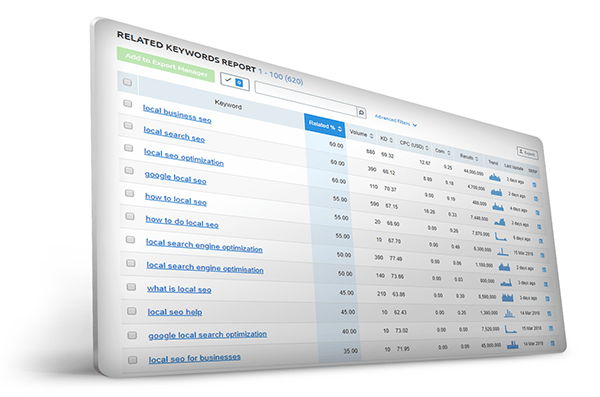View trend chart for how to local seo
Screen dimensions: 600x397
pyautogui.click(x=501, y=237)
